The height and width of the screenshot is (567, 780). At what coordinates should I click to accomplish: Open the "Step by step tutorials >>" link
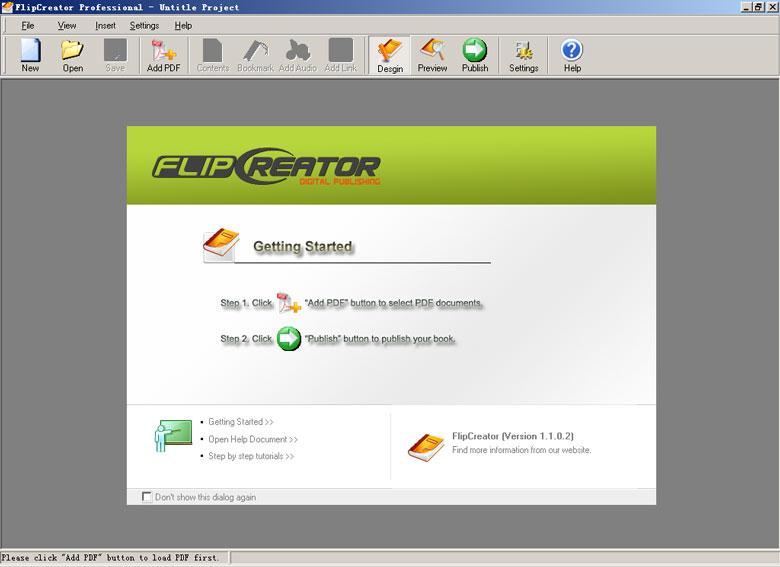point(250,456)
